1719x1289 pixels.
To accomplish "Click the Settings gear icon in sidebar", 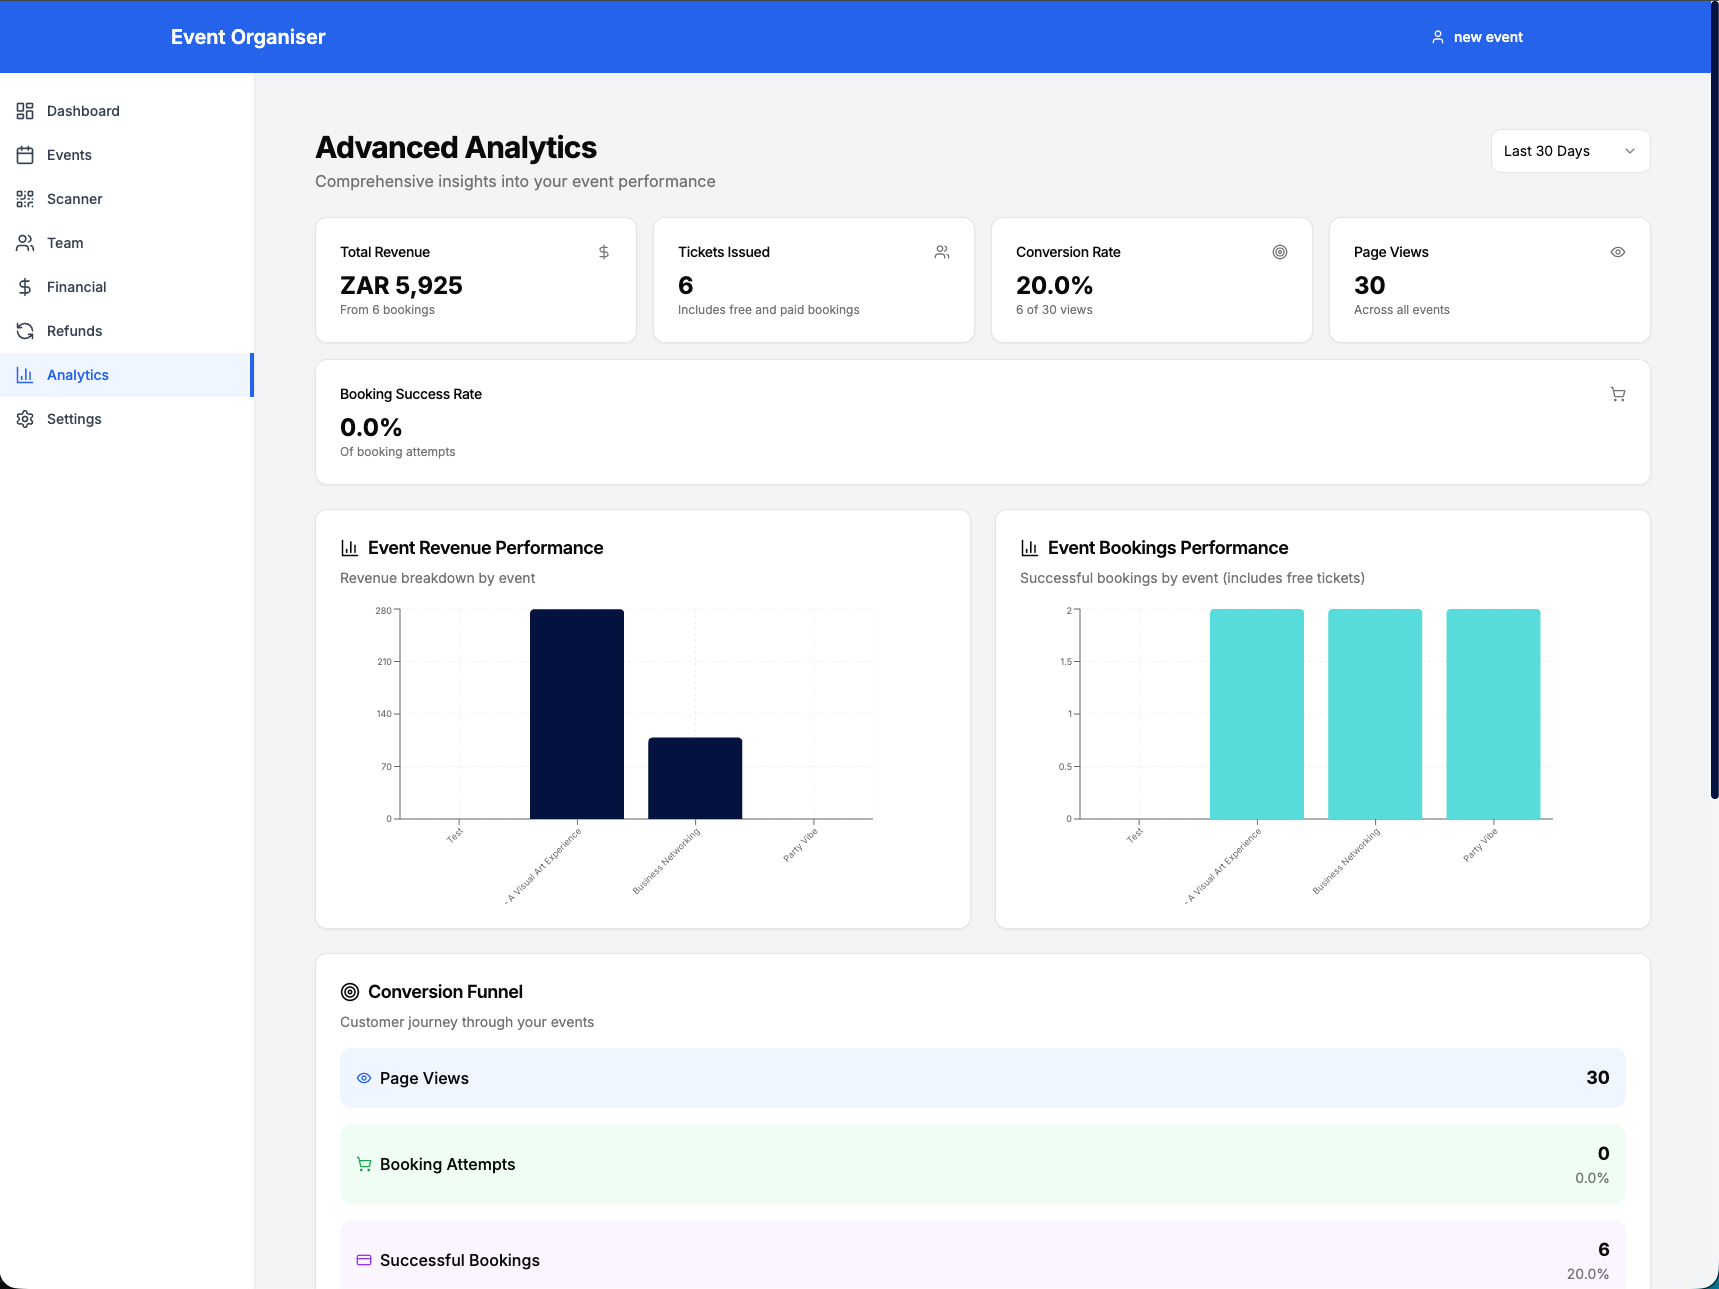I will pyautogui.click(x=25, y=419).
